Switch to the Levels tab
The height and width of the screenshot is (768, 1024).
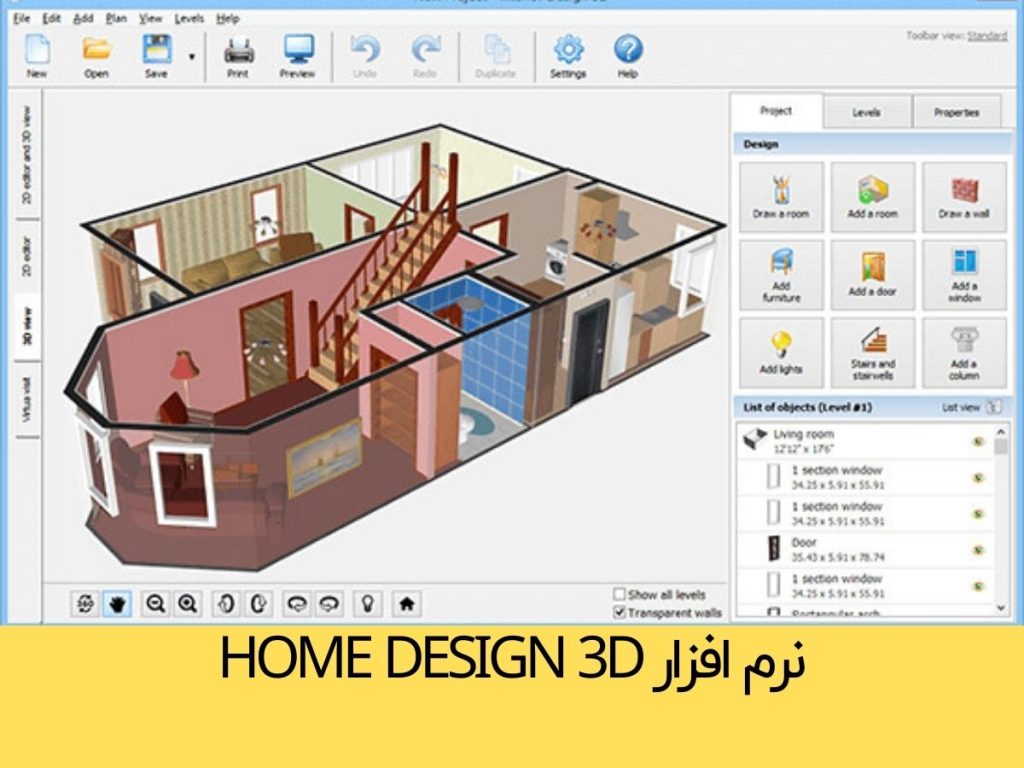coord(867,112)
